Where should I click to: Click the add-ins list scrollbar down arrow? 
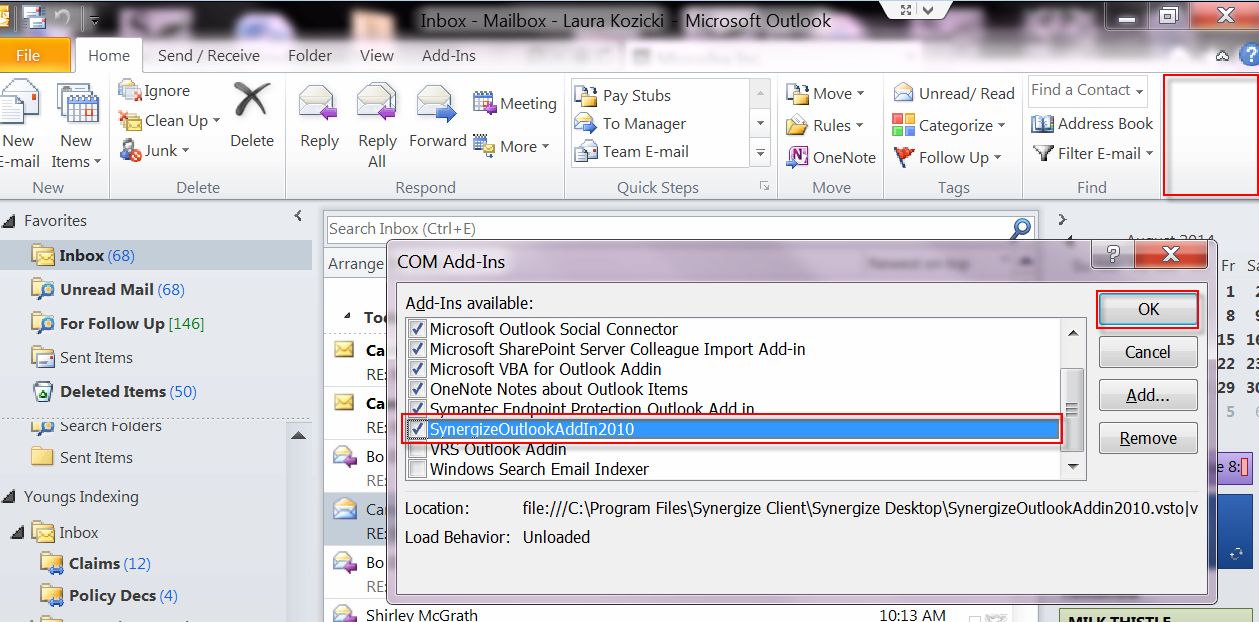point(1072,467)
